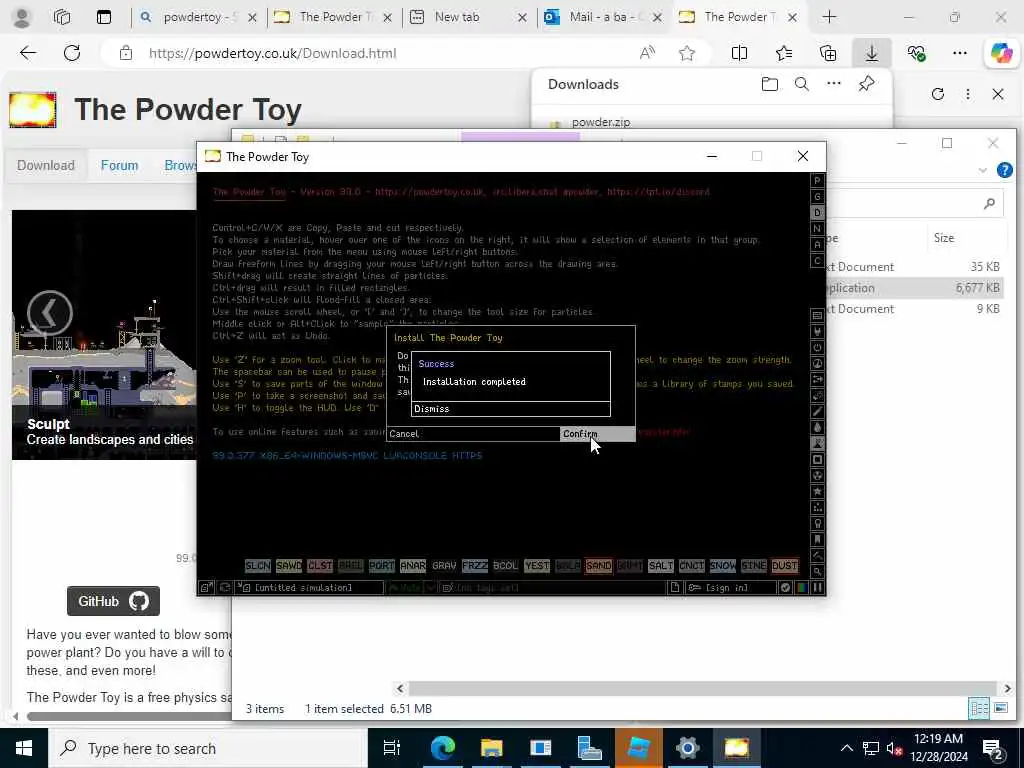Click the open simulation browser icon
The width and height of the screenshot is (1024, 768).
[x=206, y=588]
